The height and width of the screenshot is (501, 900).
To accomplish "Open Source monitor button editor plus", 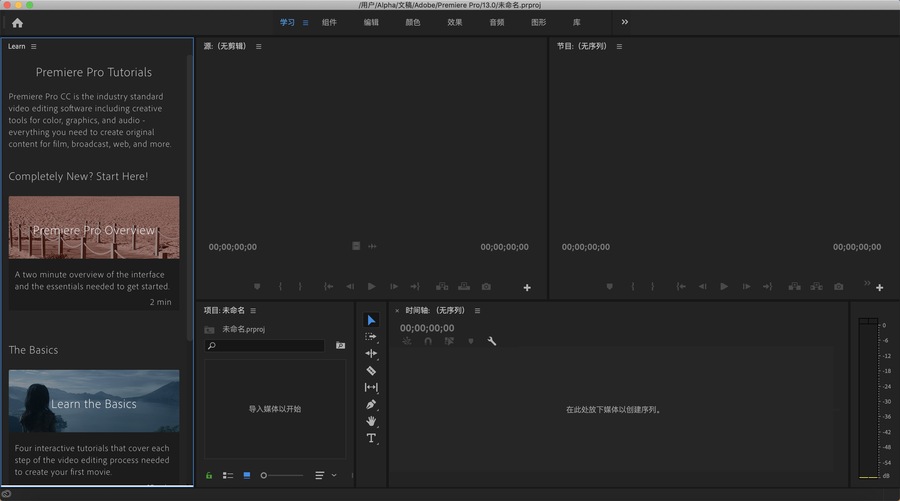I will pos(527,288).
